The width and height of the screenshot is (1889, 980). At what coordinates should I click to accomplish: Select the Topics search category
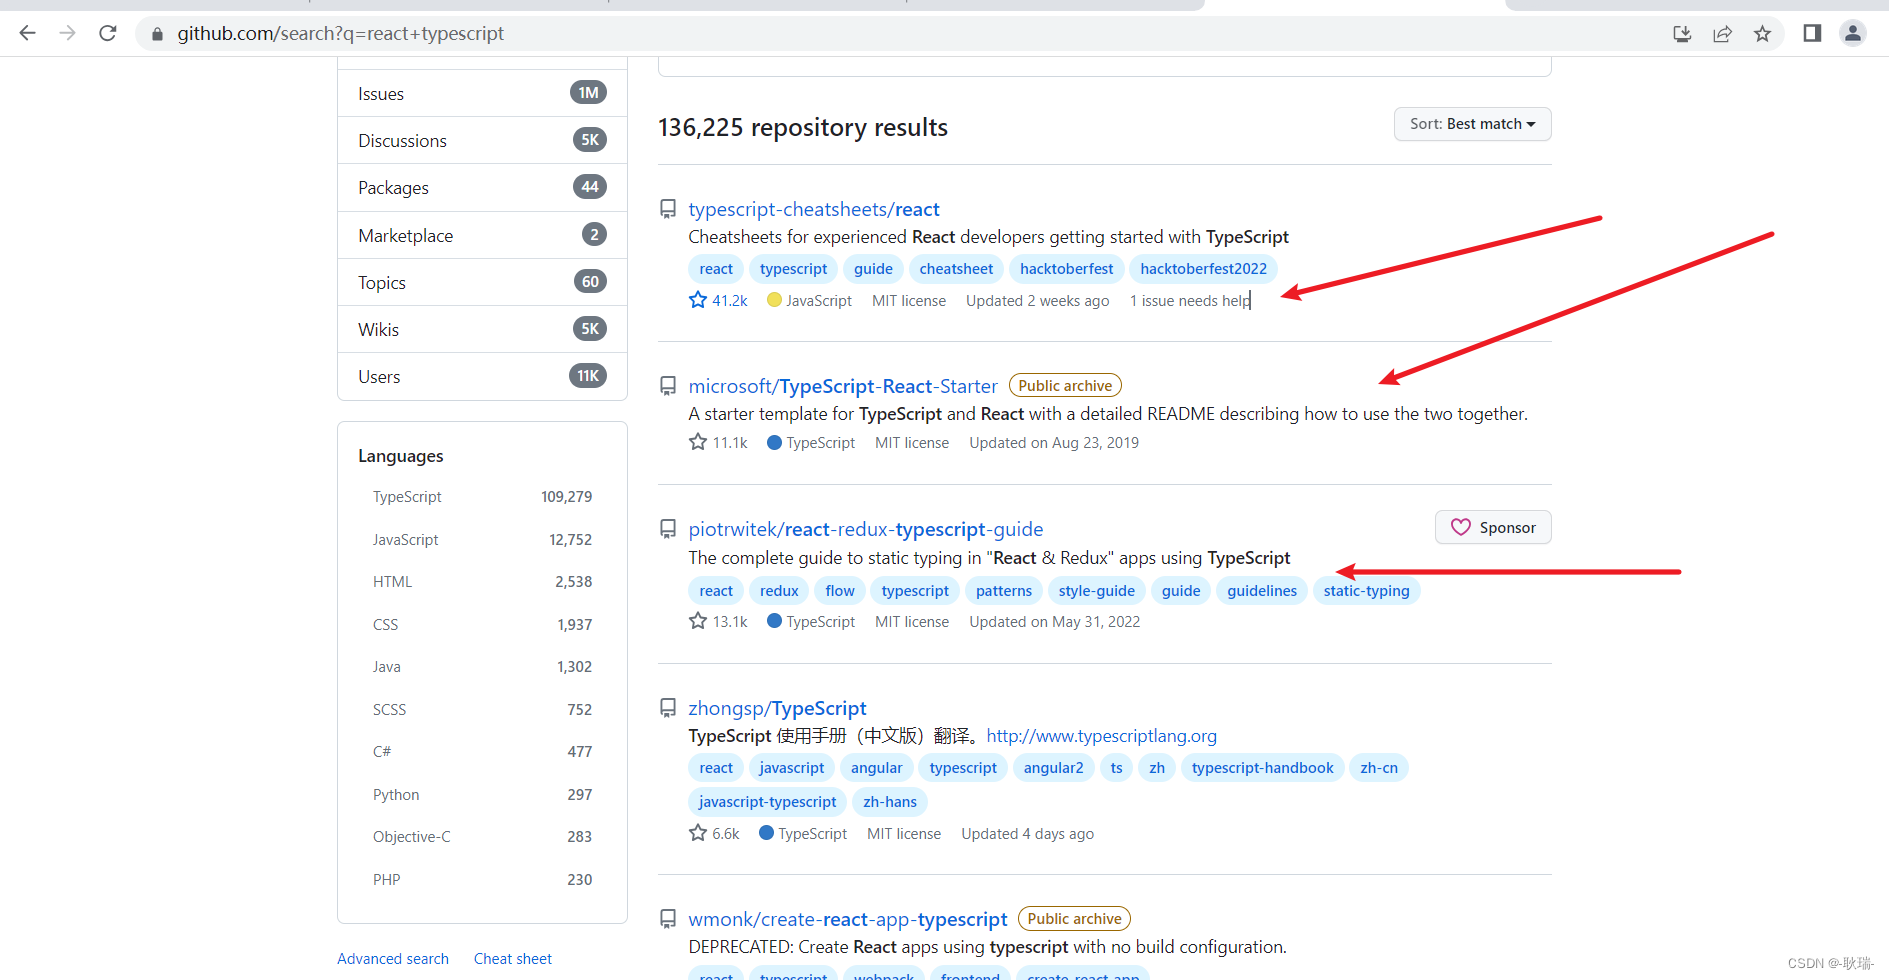pos(482,282)
